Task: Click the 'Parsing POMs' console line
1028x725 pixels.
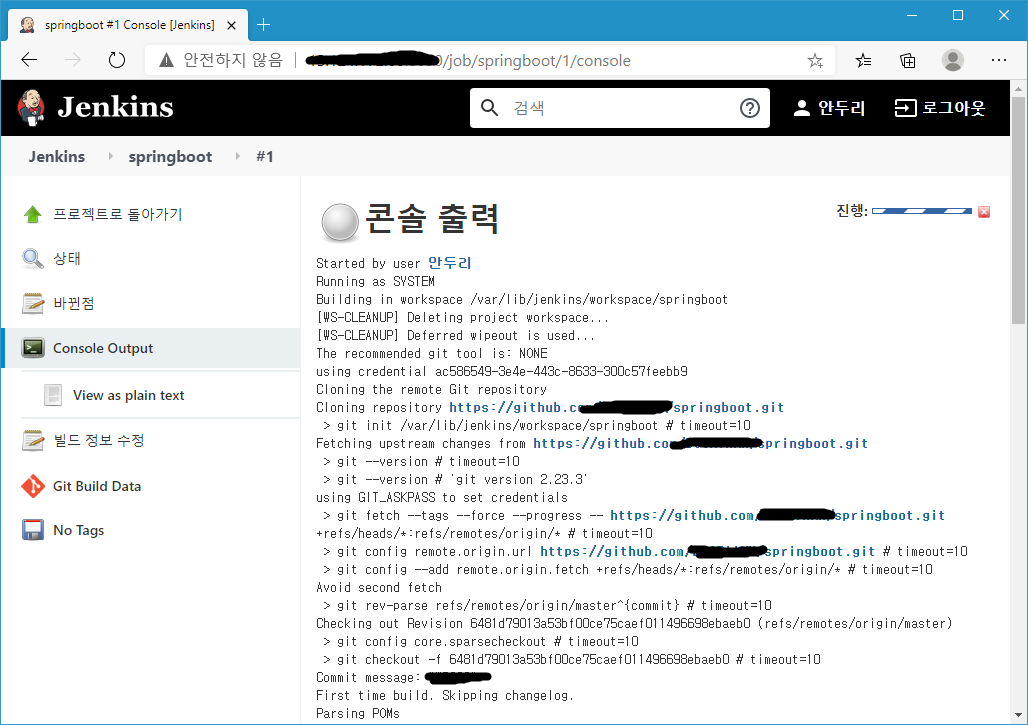Action: [x=357, y=713]
